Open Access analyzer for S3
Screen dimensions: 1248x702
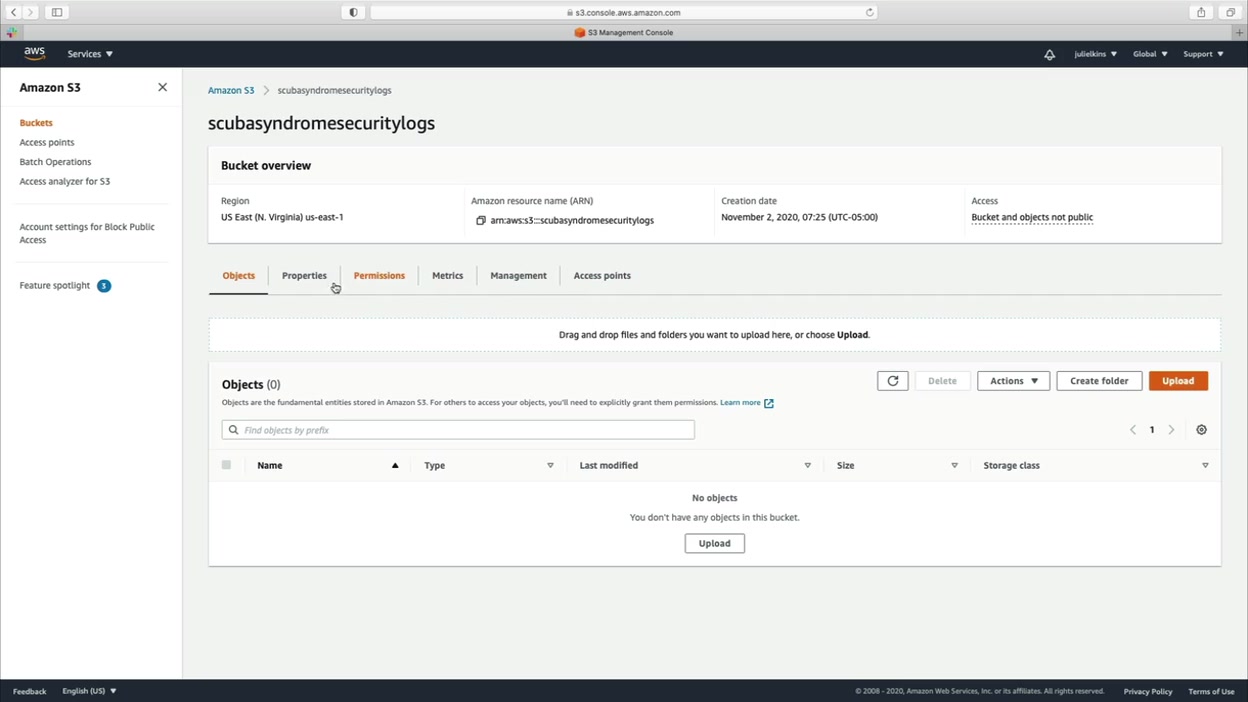point(65,182)
